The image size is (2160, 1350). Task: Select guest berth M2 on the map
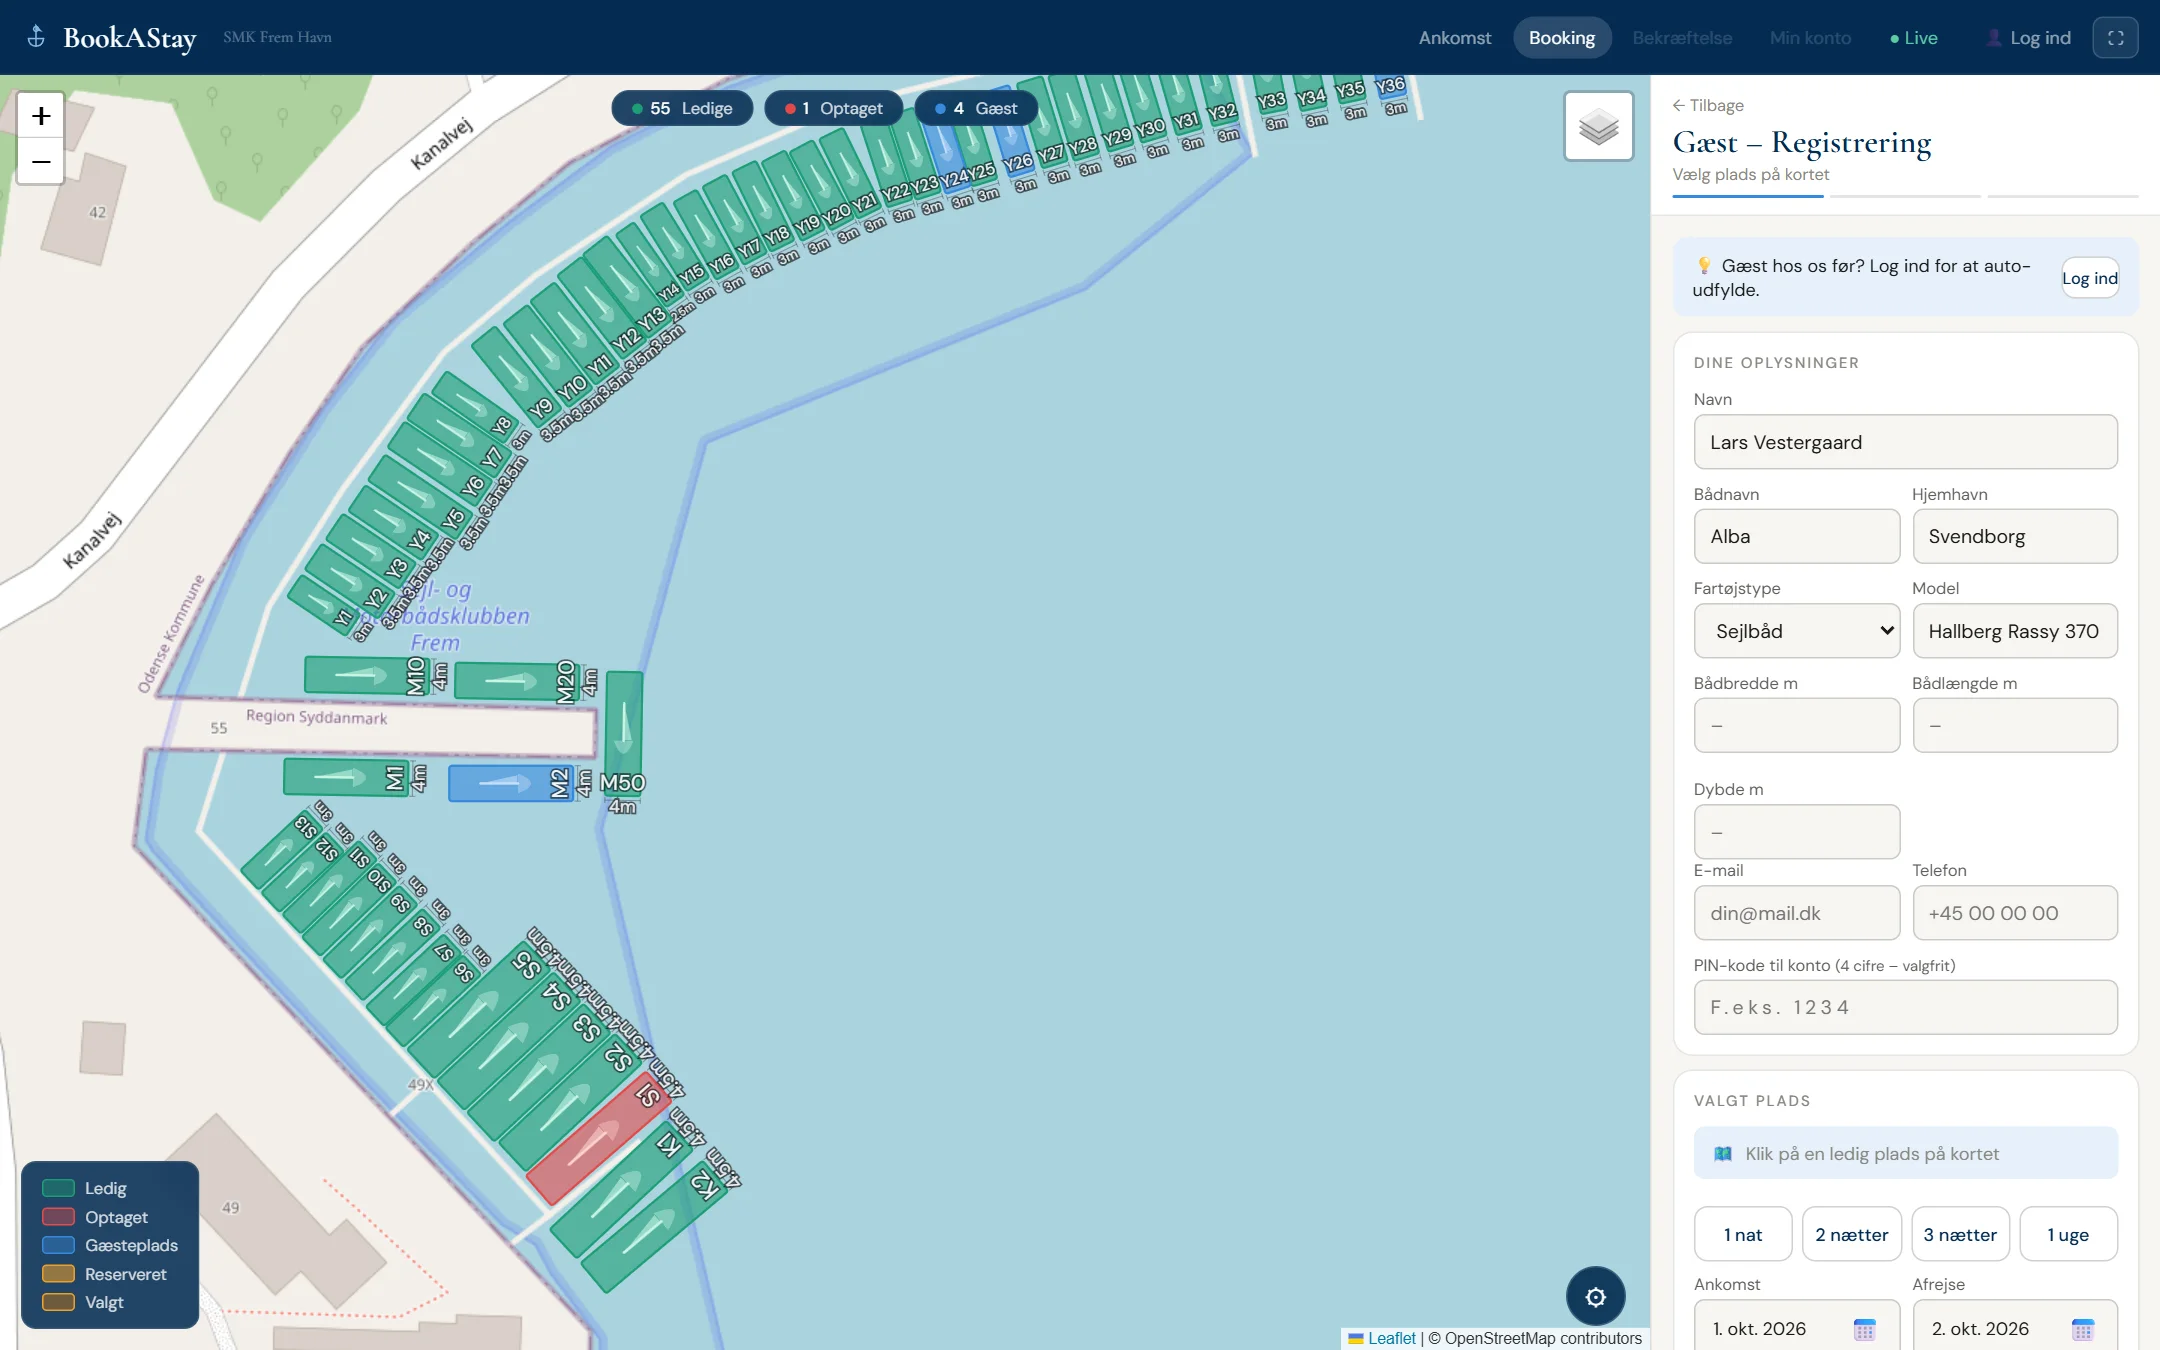(511, 783)
